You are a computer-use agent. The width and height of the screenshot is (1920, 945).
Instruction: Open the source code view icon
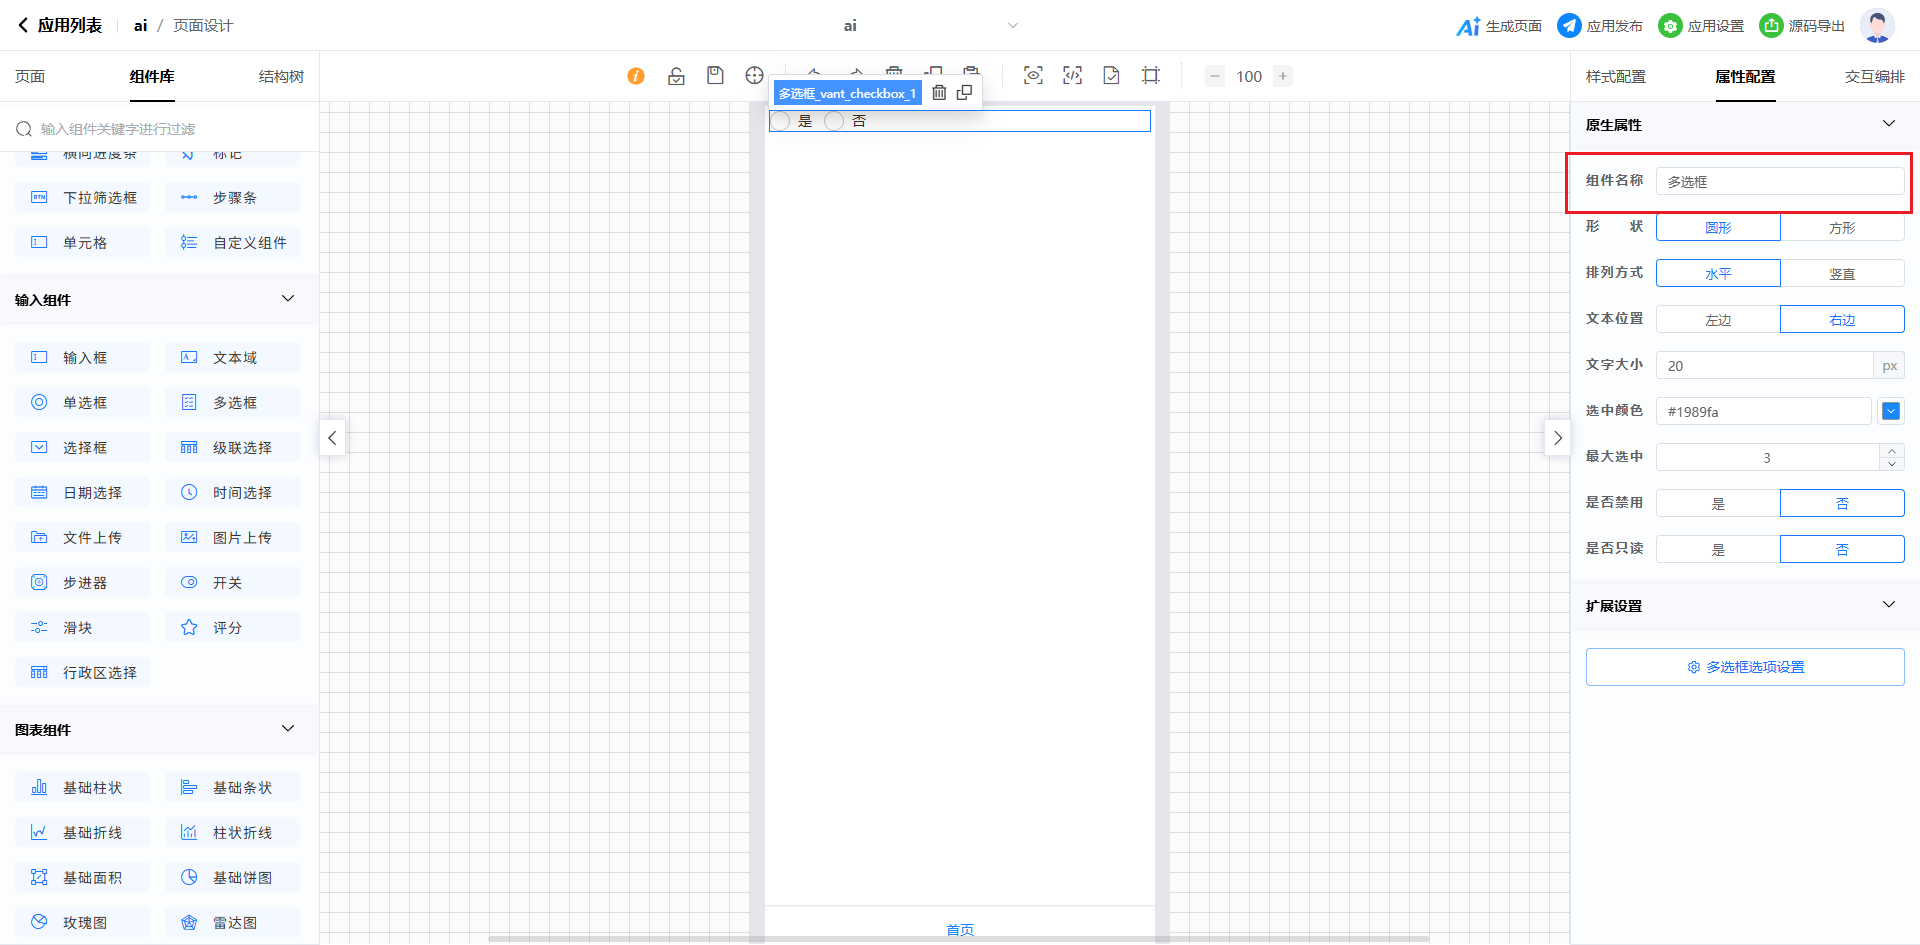(1072, 76)
